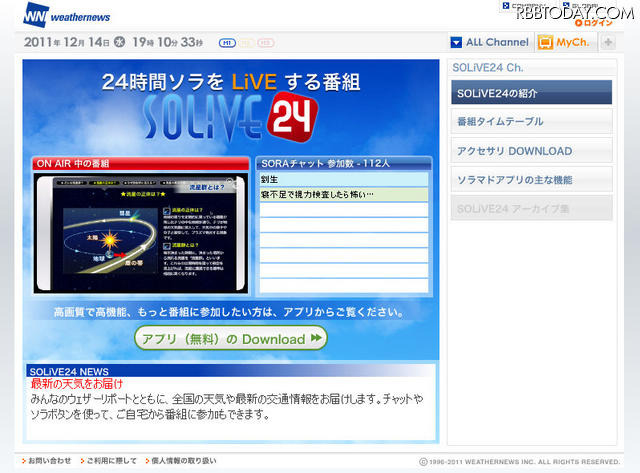
Task: Click the SOLiVE 24 banner logo
Action: [x=230, y=118]
